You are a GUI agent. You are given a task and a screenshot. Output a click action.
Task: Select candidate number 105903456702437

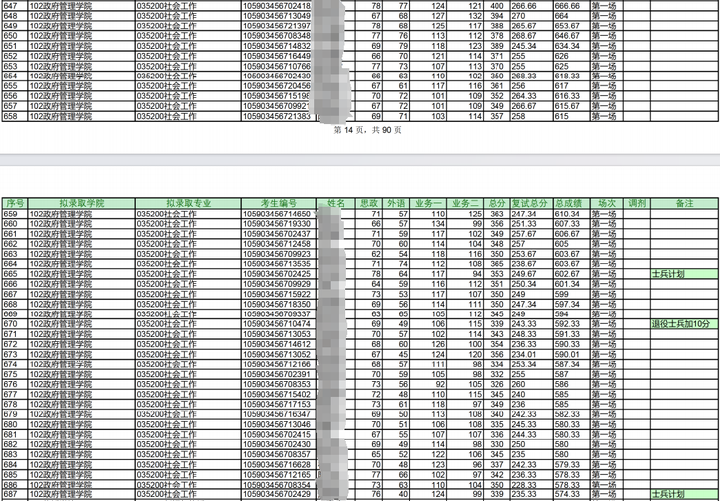point(277,234)
